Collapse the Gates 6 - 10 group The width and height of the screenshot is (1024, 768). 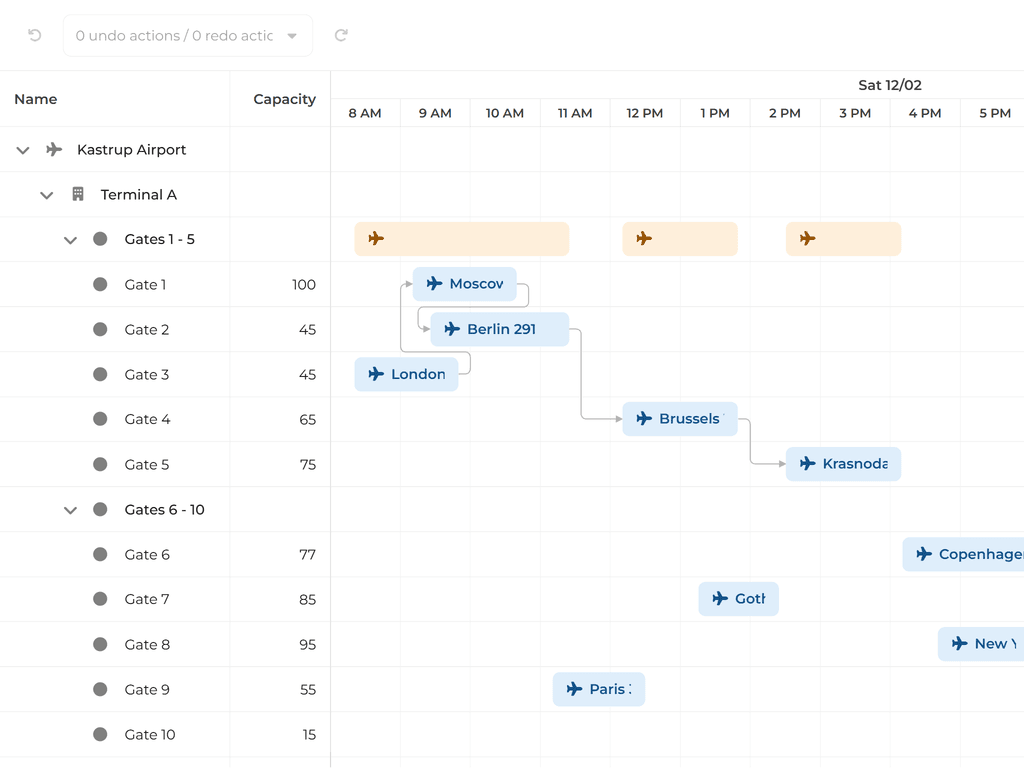pyautogui.click(x=70, y=511)
